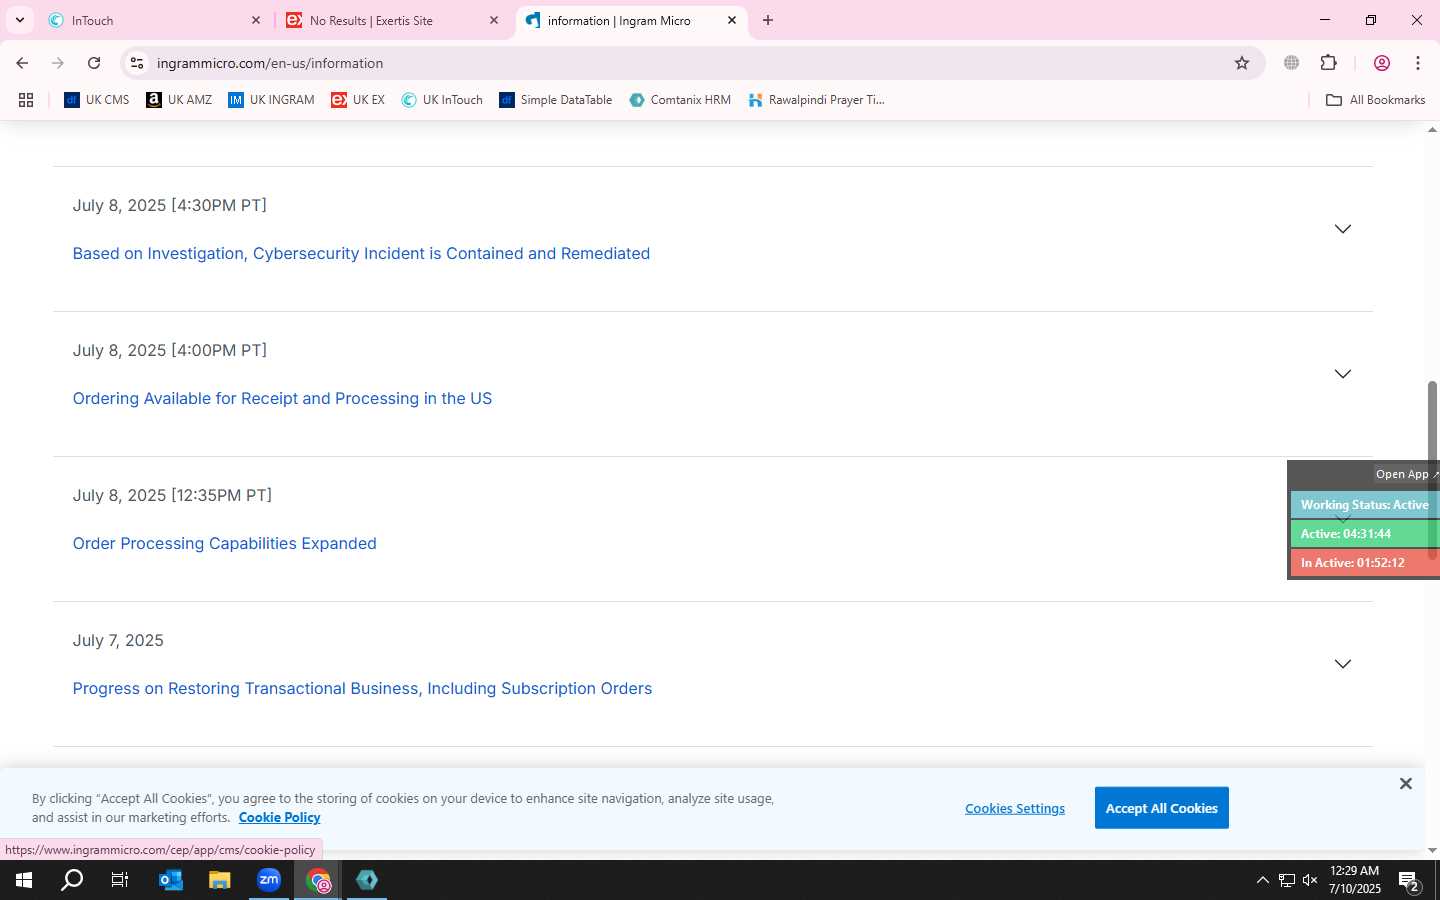The height and width of the screenshot is (900, 1440).
Task: Expand the Cybersecurity Incident Contained entry chevron
Action: click(1343, 229)
